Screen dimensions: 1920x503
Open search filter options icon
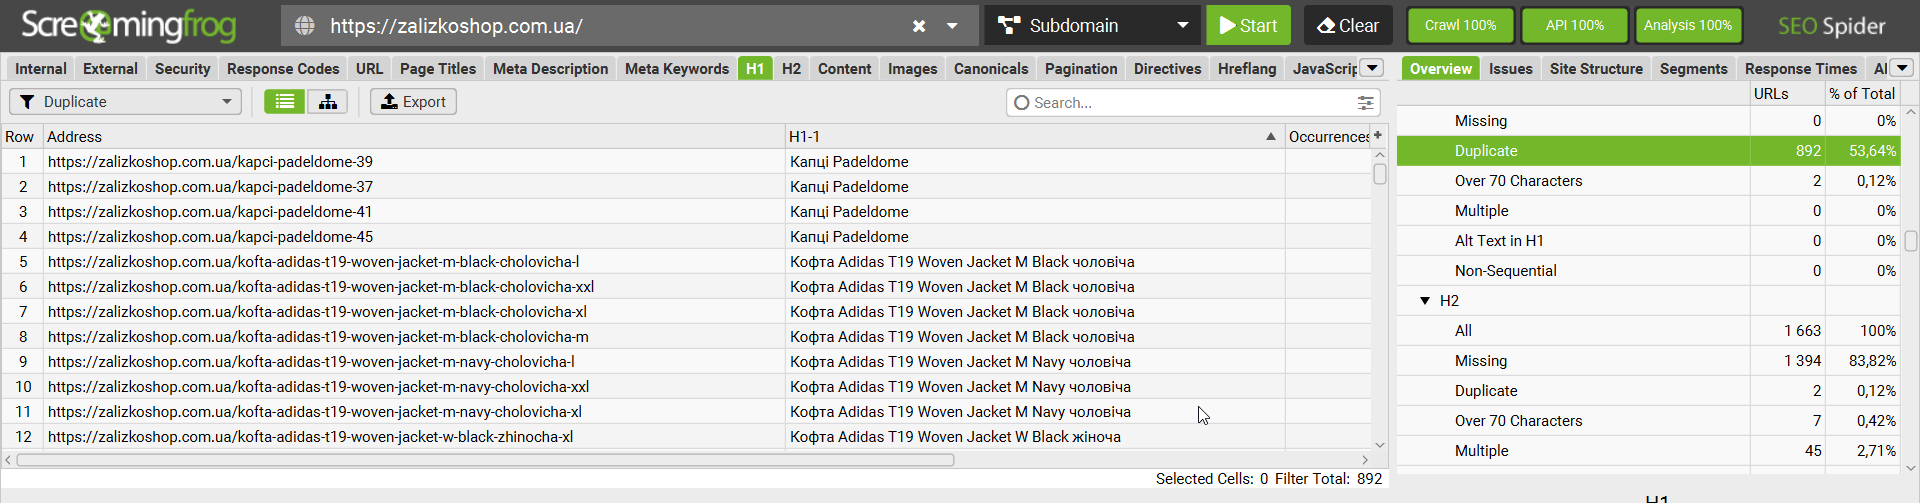(x=1365, y=103)
